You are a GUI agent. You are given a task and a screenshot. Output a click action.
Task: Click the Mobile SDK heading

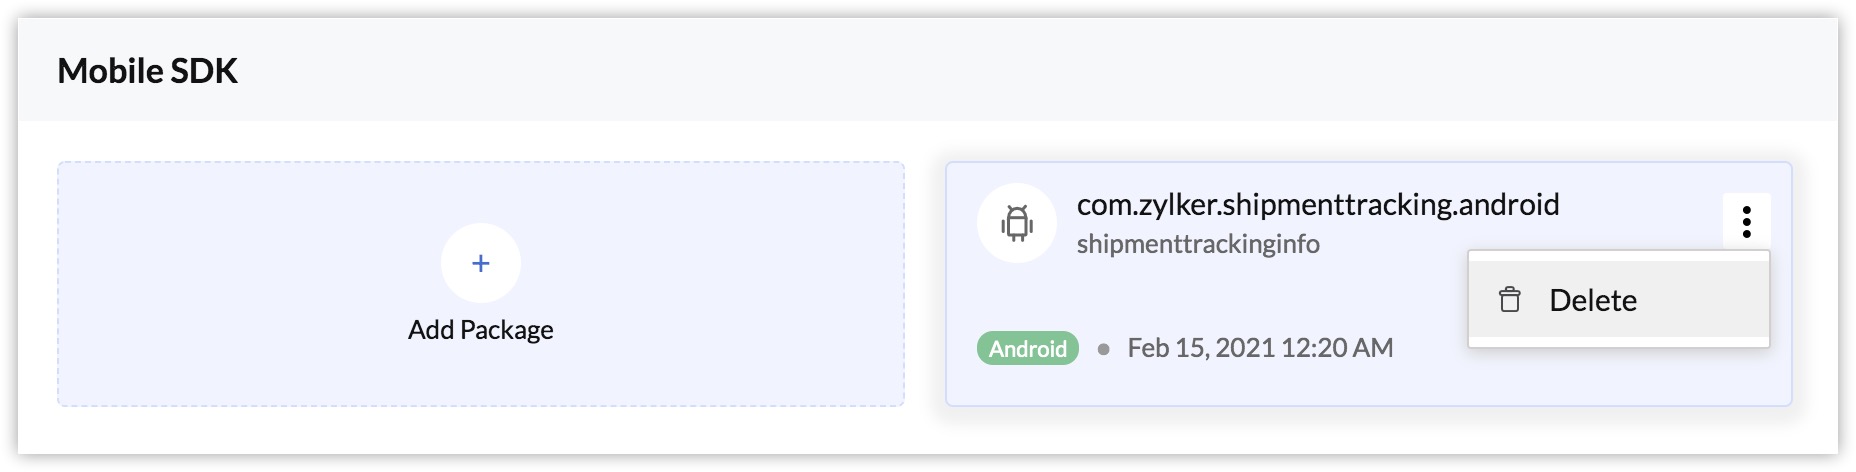[x=147, y=71]
